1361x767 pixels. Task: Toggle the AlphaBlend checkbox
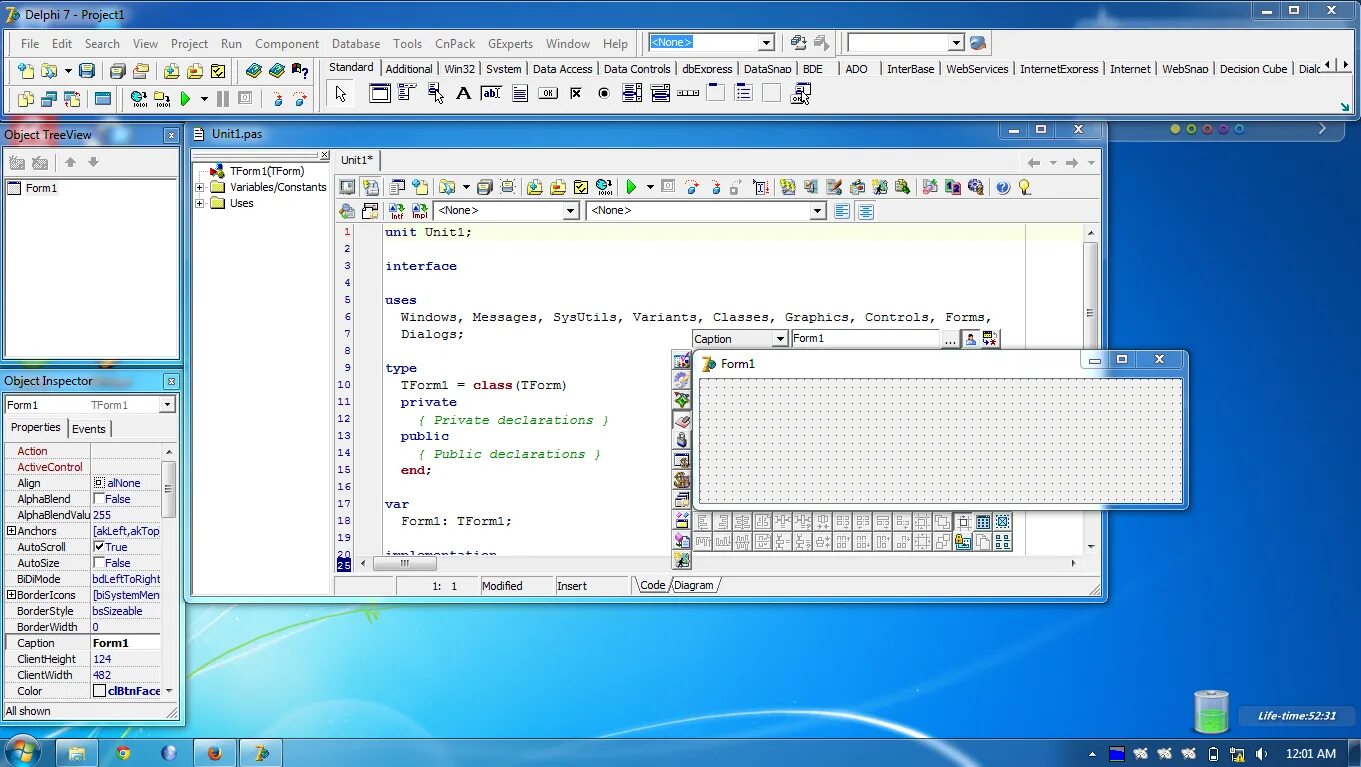tap(99, 499)
